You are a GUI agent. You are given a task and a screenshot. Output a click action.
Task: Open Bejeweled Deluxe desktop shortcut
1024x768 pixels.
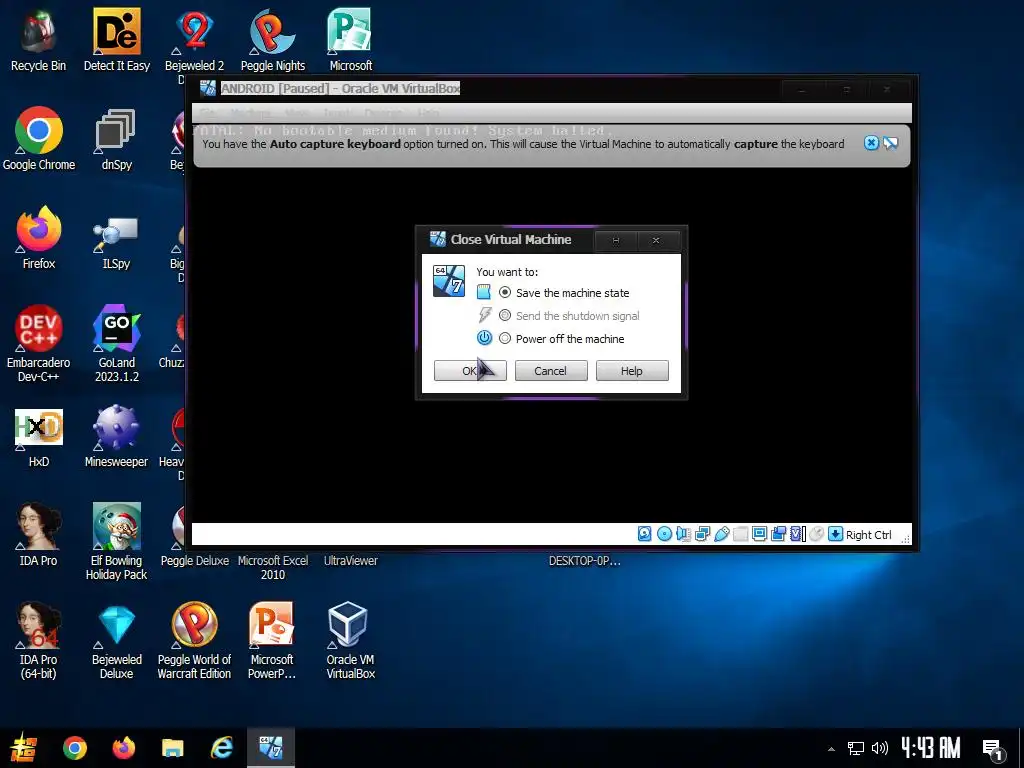pos(116,641)
